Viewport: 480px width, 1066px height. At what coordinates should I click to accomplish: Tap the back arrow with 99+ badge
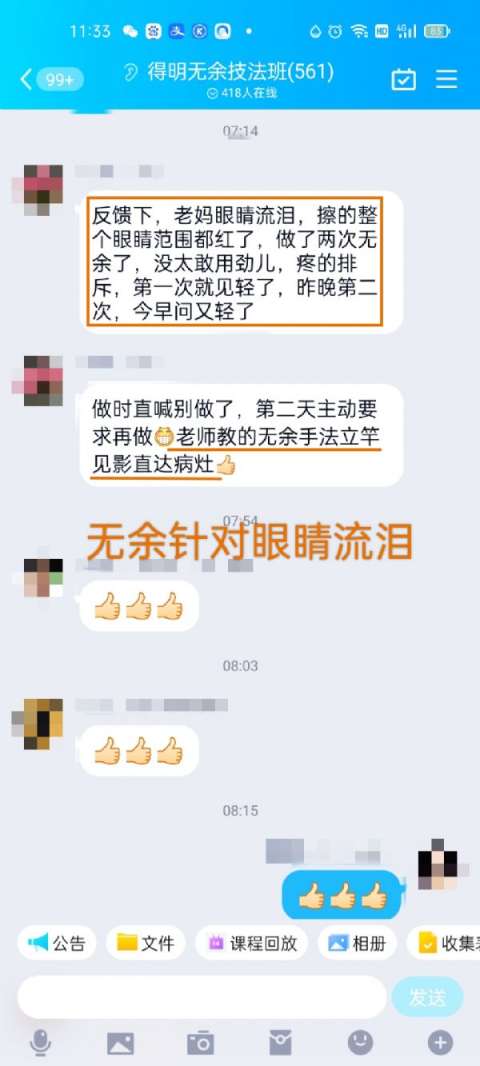[x=51, y=80]
